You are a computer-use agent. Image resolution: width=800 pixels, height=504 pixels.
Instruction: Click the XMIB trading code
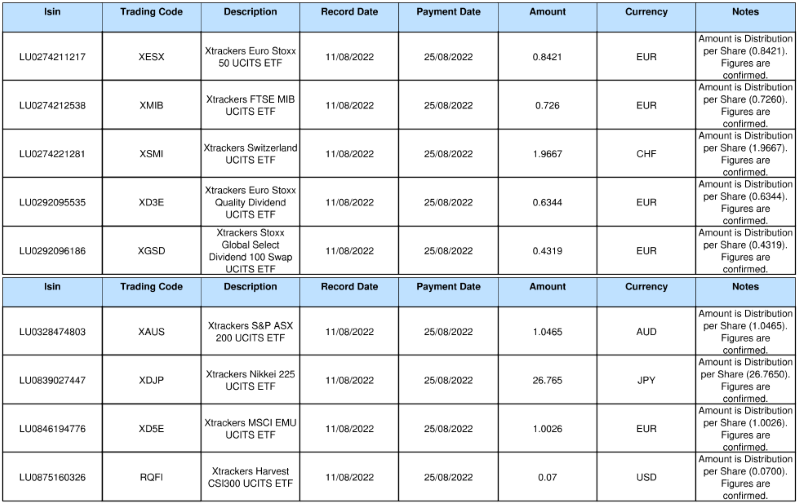(152, 105)
